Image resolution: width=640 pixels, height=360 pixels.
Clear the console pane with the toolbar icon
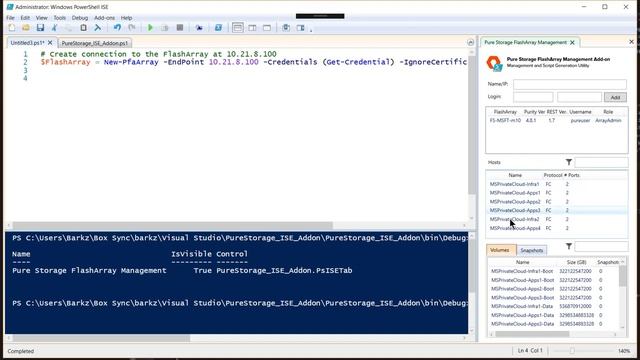(98, 28)
